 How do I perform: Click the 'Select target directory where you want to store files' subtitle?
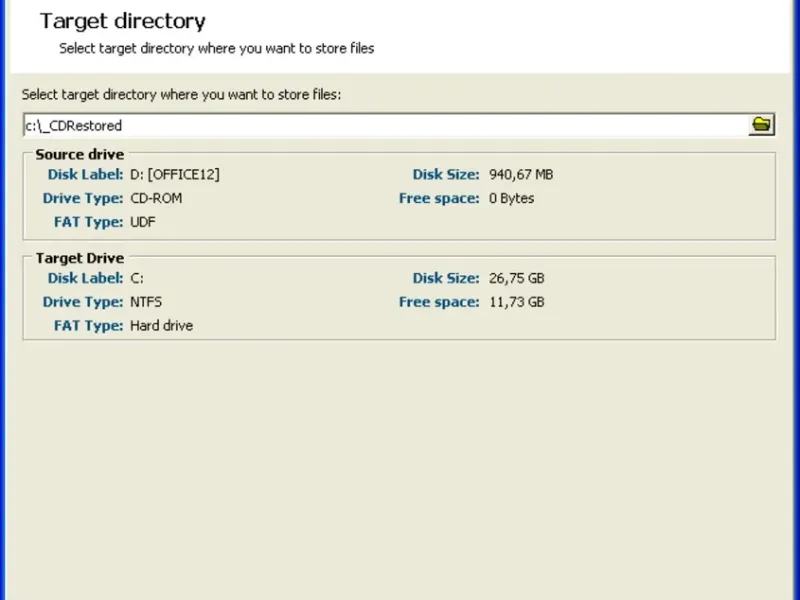pos(217,48)
